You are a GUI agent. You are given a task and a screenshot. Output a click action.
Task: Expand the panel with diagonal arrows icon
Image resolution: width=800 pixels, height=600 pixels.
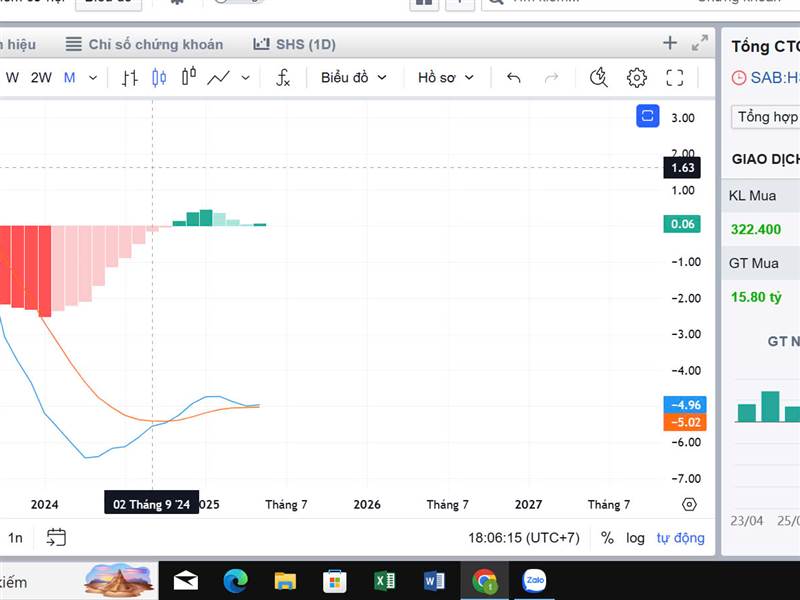click(x=700, y=43)
